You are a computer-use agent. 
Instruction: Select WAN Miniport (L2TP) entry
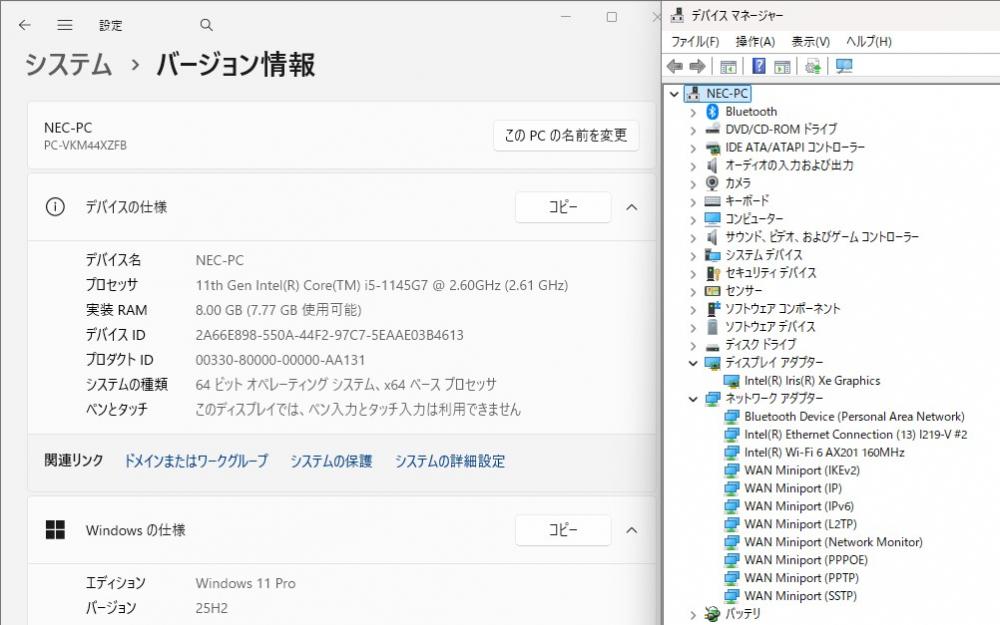[x=800, y=524]
